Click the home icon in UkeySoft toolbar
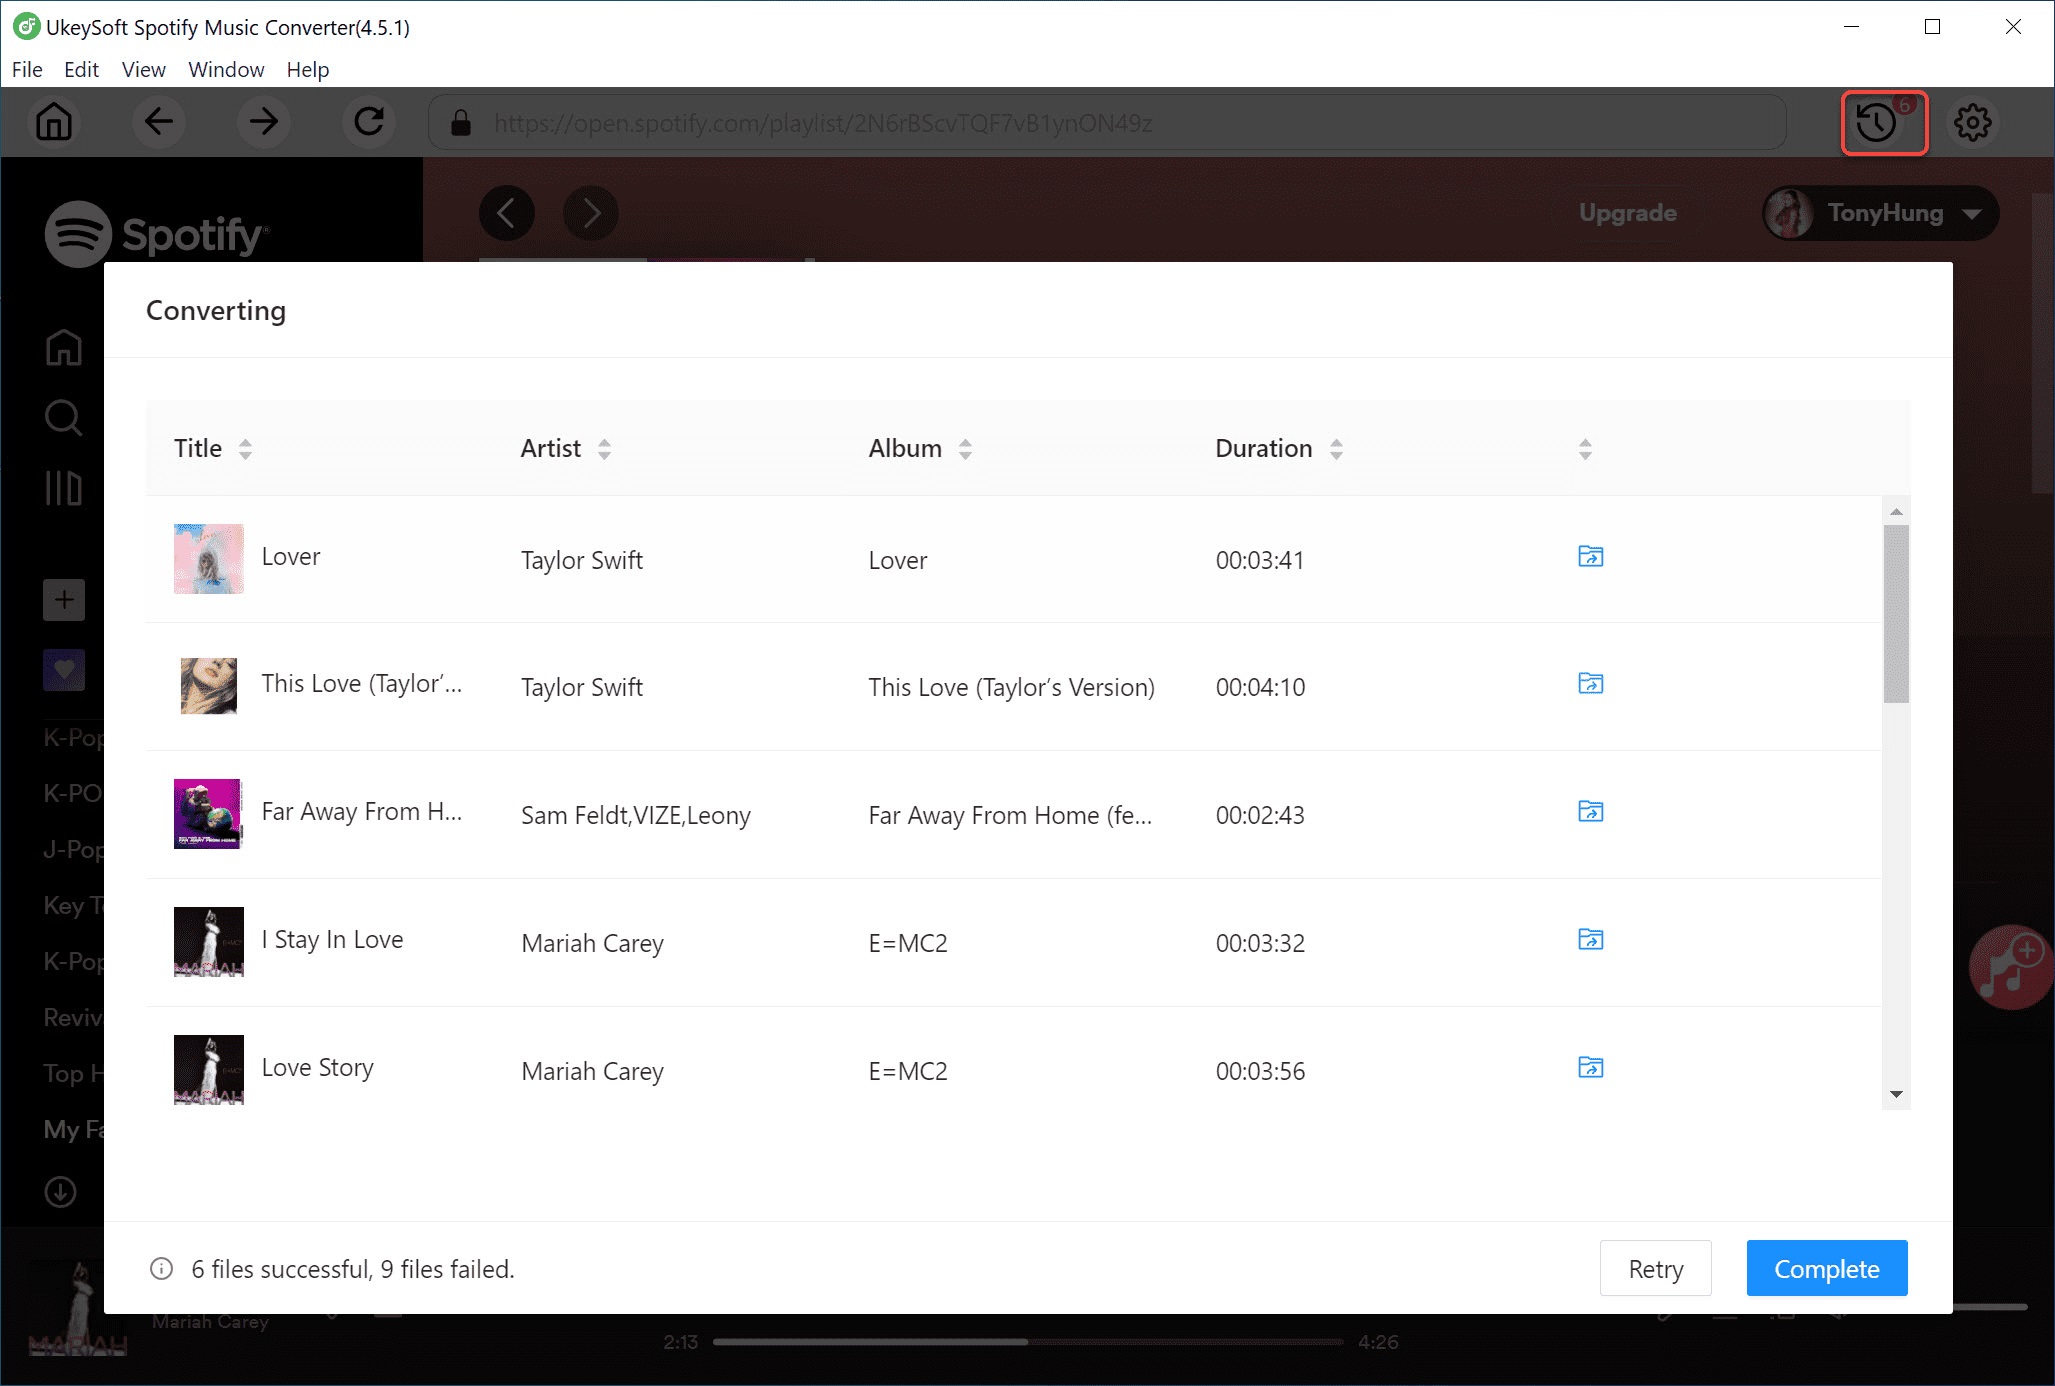Viewport: 2055px width, 1386px height. [53, 122]
